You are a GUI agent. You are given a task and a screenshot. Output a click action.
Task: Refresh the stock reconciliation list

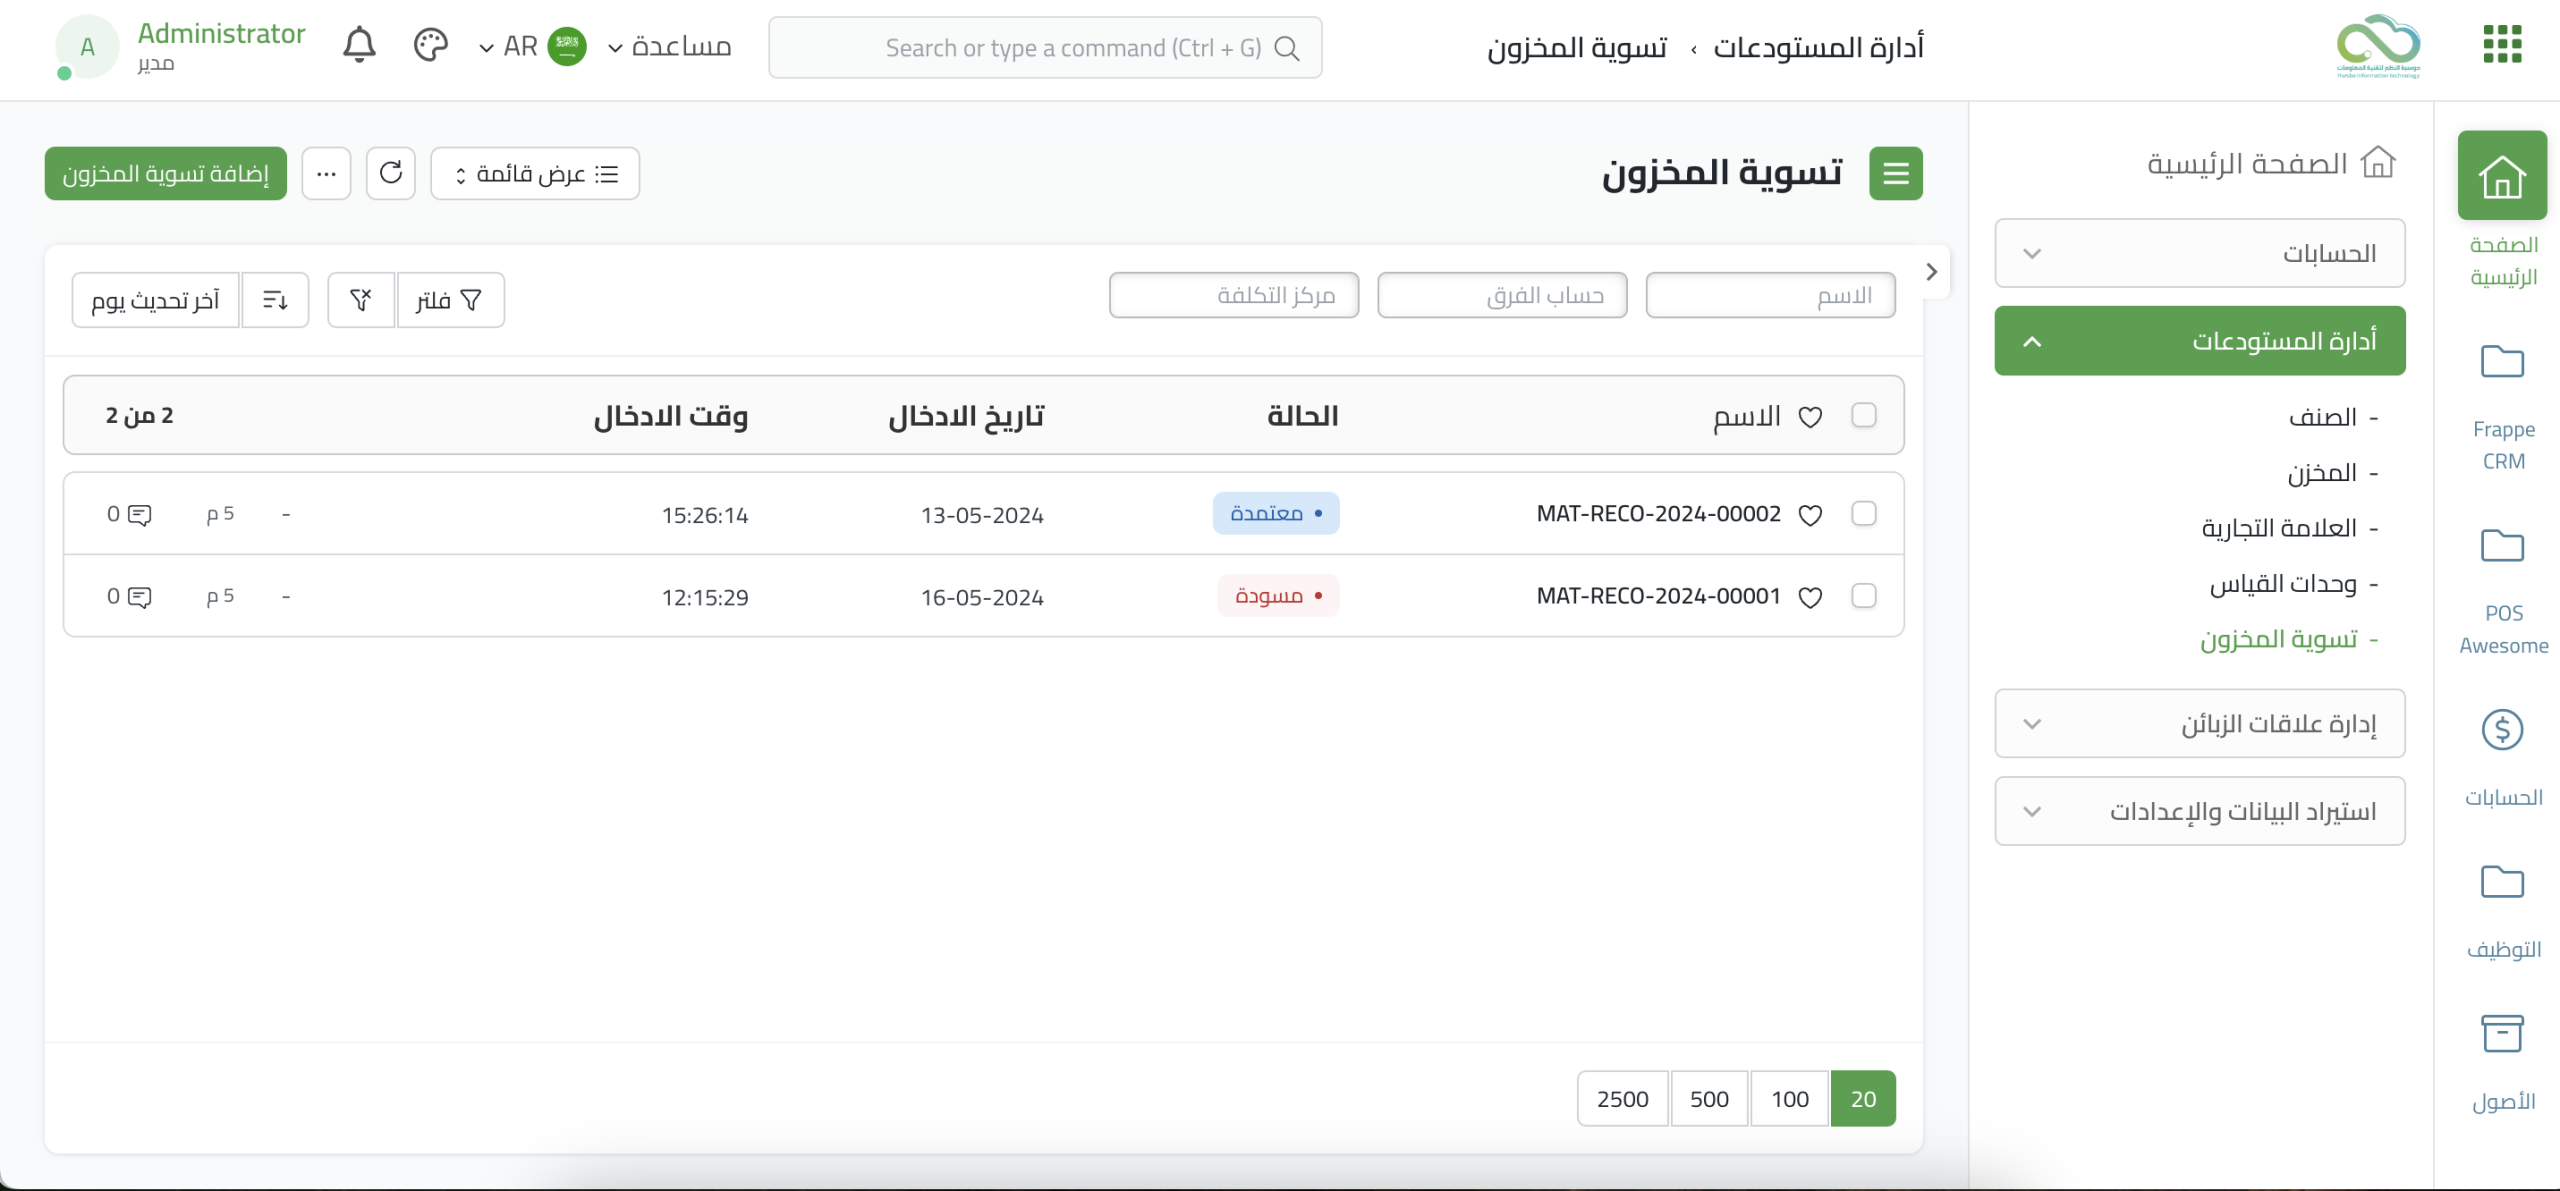(x=390, y=172)
